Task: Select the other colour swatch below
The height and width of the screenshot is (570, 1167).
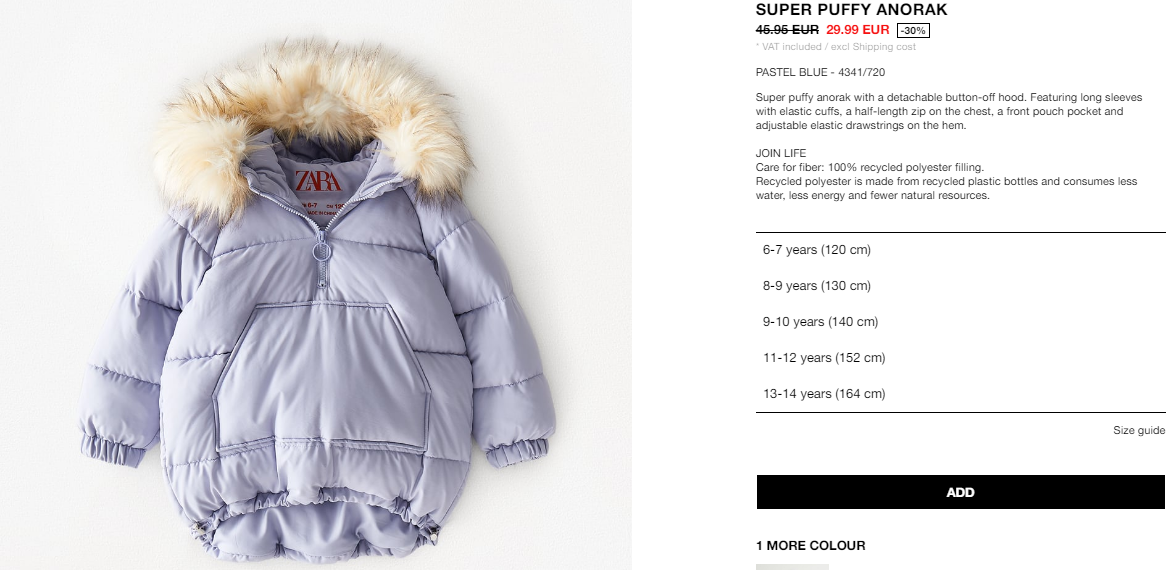Action: [792, 566]
